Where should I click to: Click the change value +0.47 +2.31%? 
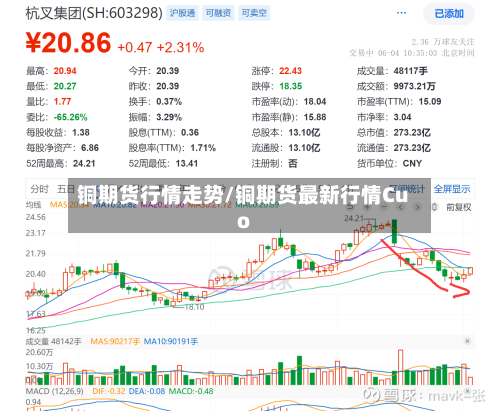161,48
